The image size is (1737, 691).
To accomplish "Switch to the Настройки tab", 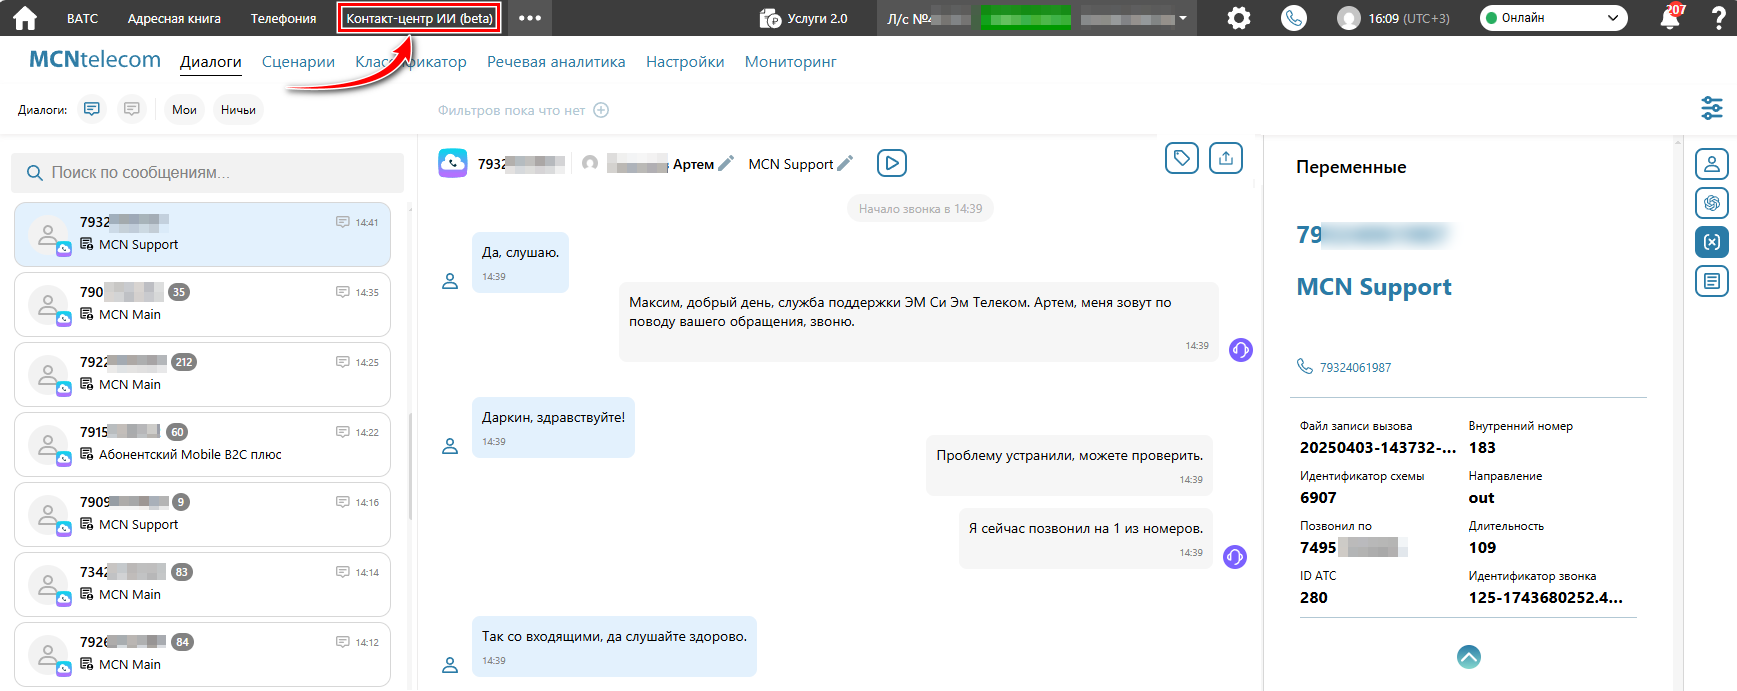I will coord(685,61).
